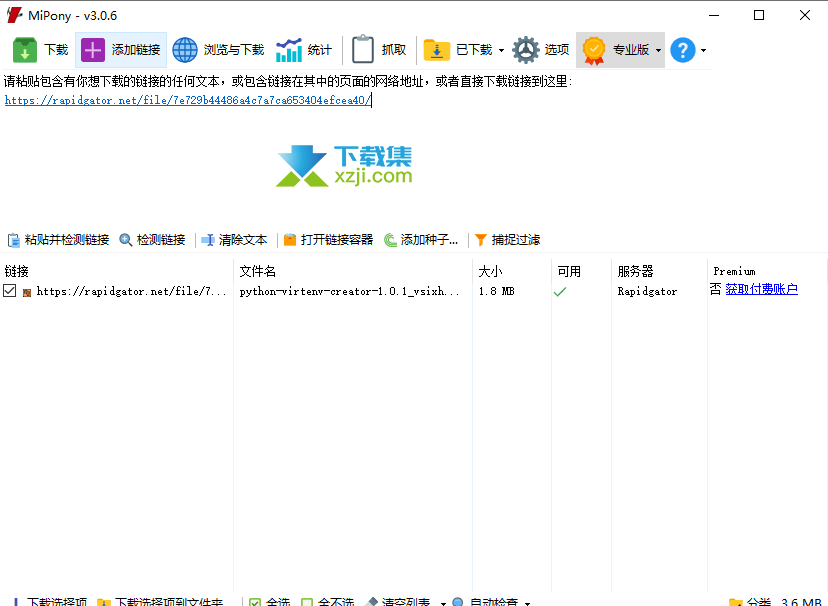The height and width of the screenshot is (606, 828).
Task: Select the python-virtenv-creator file name cell
Action: (x=350, y=291)
